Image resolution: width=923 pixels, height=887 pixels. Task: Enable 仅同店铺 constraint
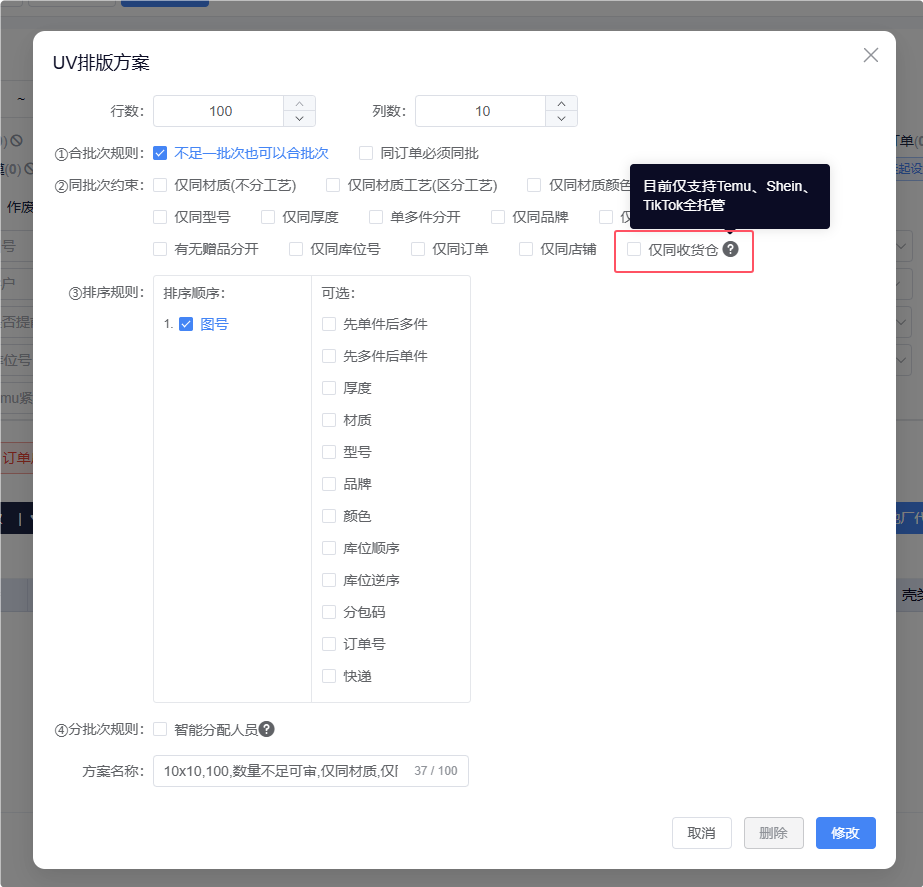click(526, 249)
